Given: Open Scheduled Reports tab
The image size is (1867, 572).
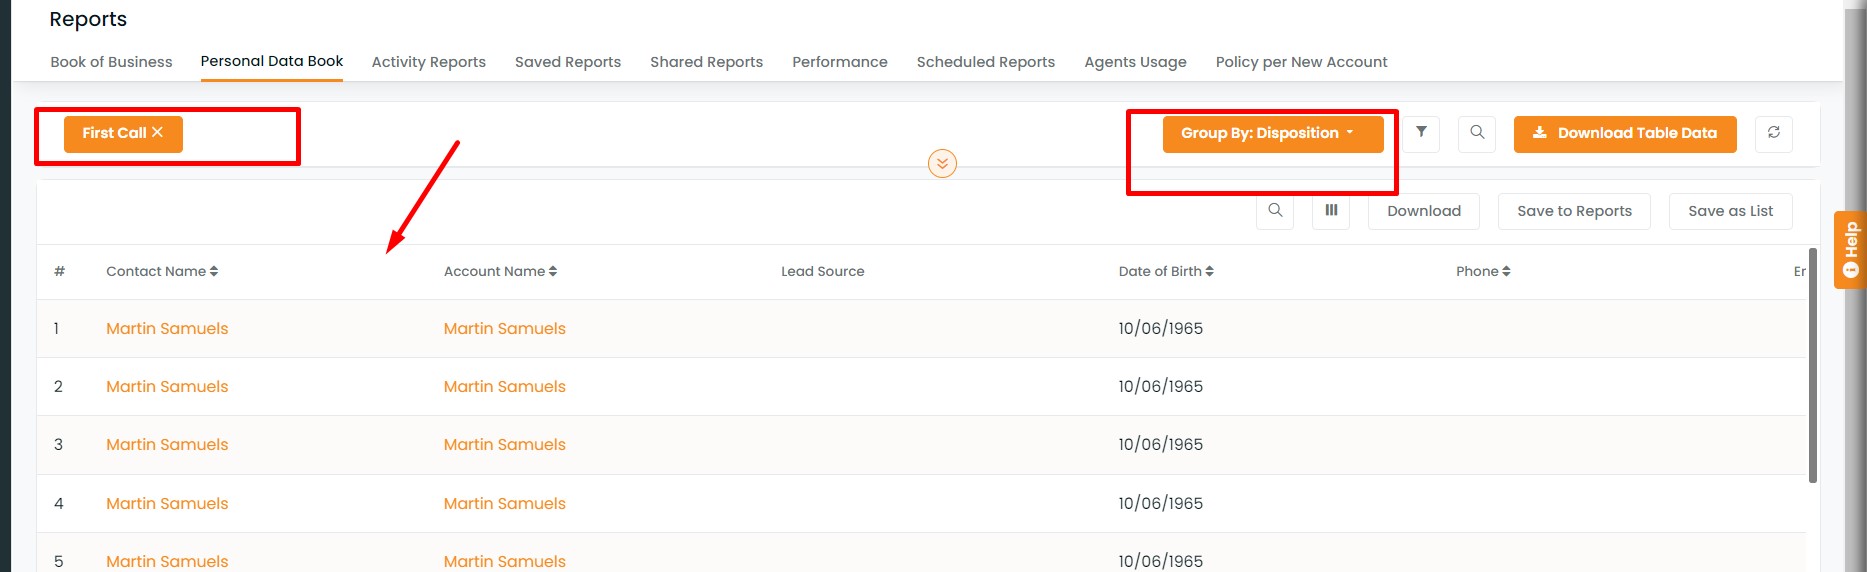Looking at the screenshot, I should (986, 62).
